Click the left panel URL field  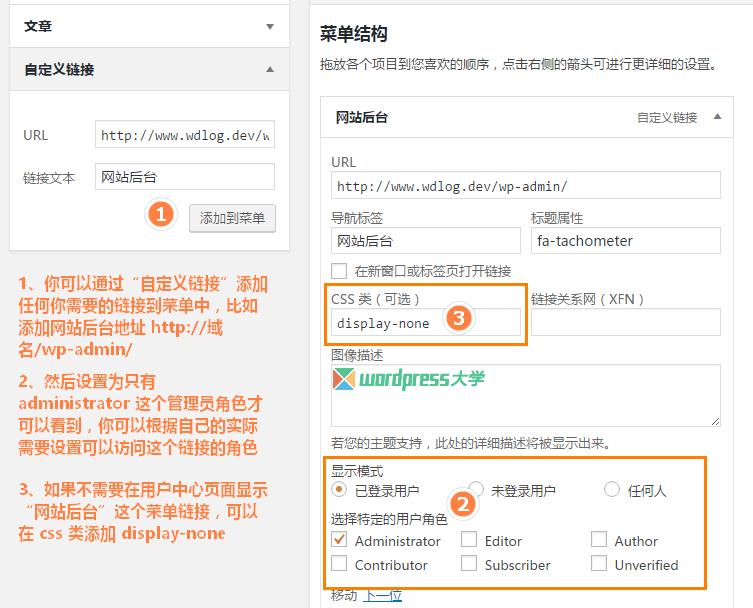[x=184, y=135]
